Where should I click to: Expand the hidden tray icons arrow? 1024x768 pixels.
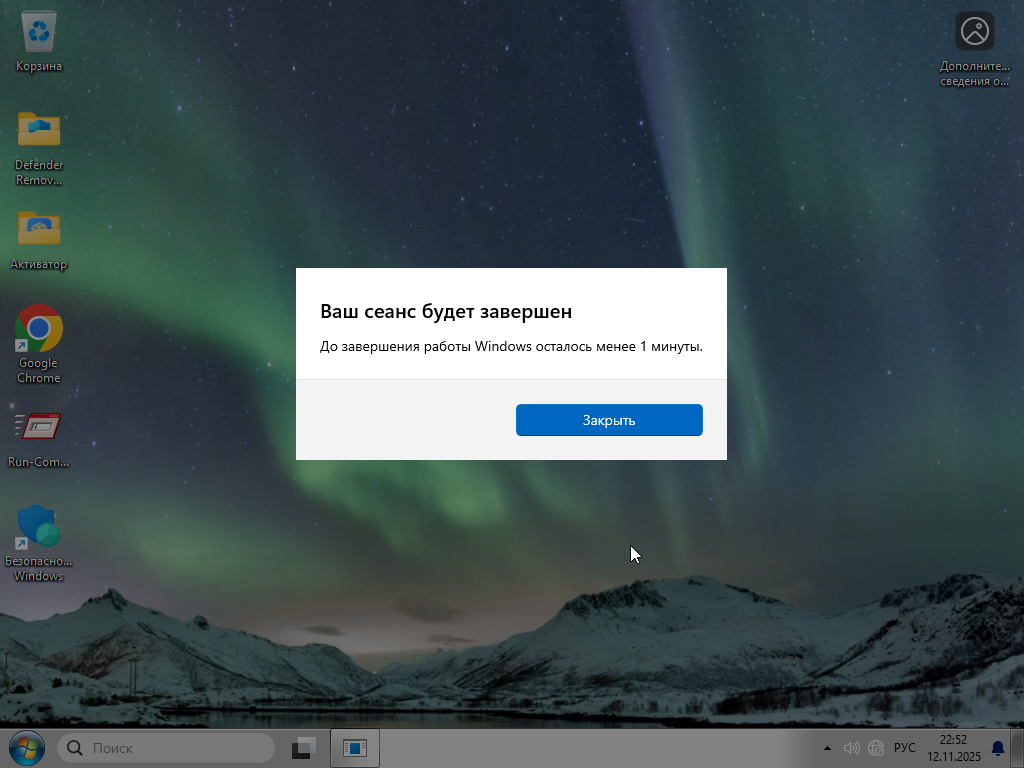click(827, 748)
